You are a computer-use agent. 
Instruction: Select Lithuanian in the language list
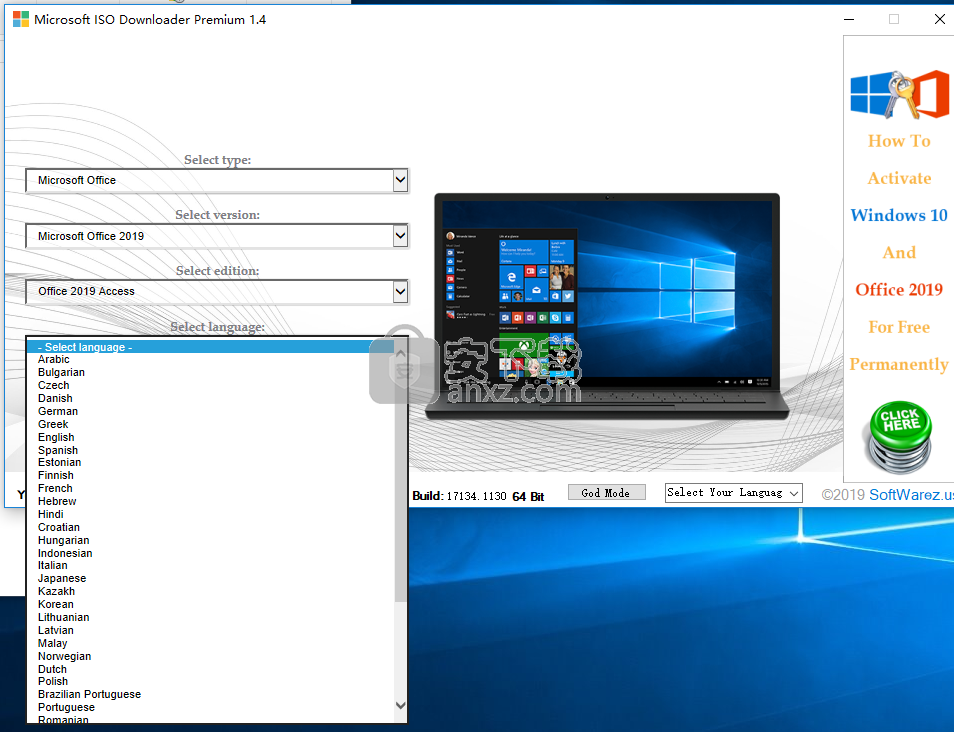[x=64, y=617]
